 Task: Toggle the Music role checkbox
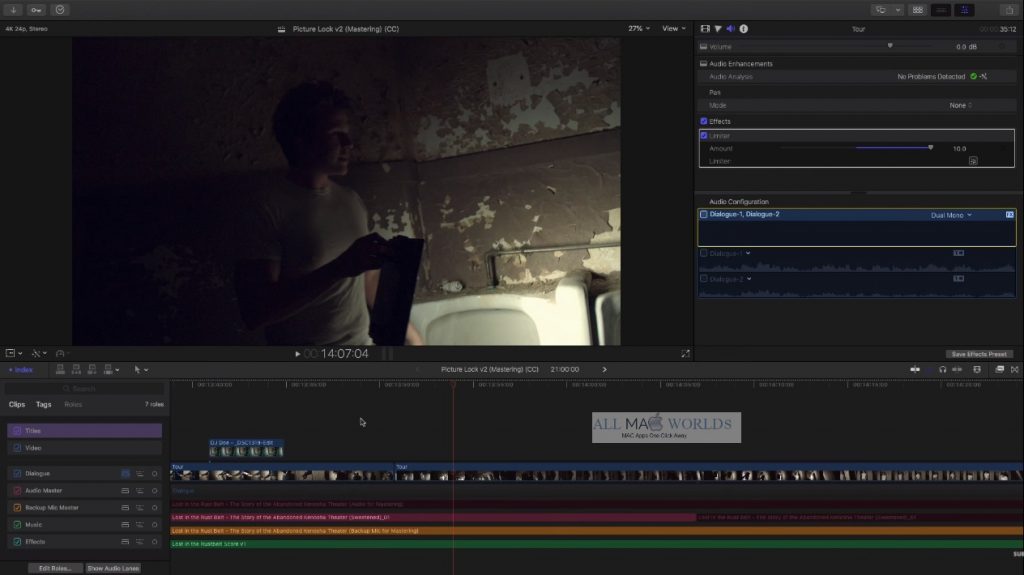point(17,525)
